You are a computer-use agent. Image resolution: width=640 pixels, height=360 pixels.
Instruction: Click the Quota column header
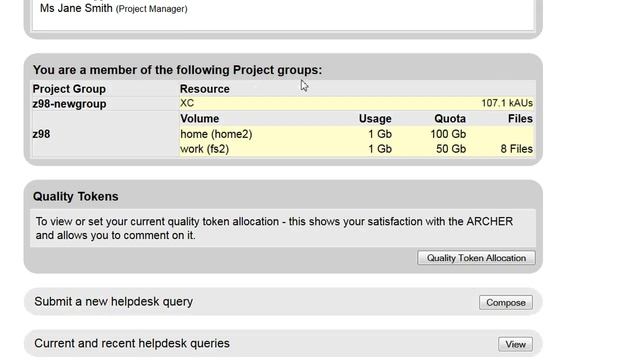pos(450,119)
